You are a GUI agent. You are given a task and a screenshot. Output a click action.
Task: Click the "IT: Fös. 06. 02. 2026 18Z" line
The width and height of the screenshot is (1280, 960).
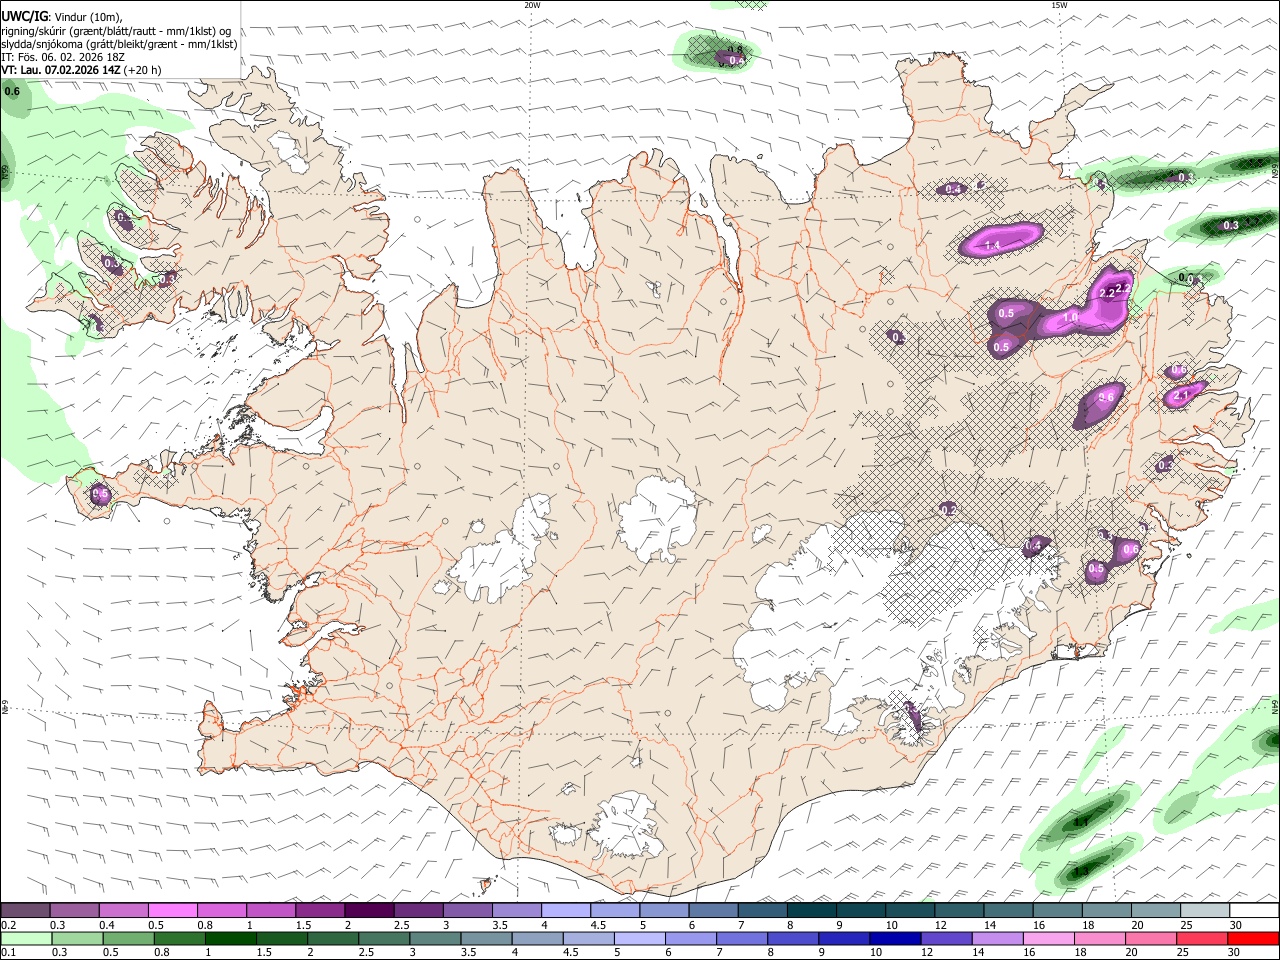pyautogui.click(x=63, y=57)
